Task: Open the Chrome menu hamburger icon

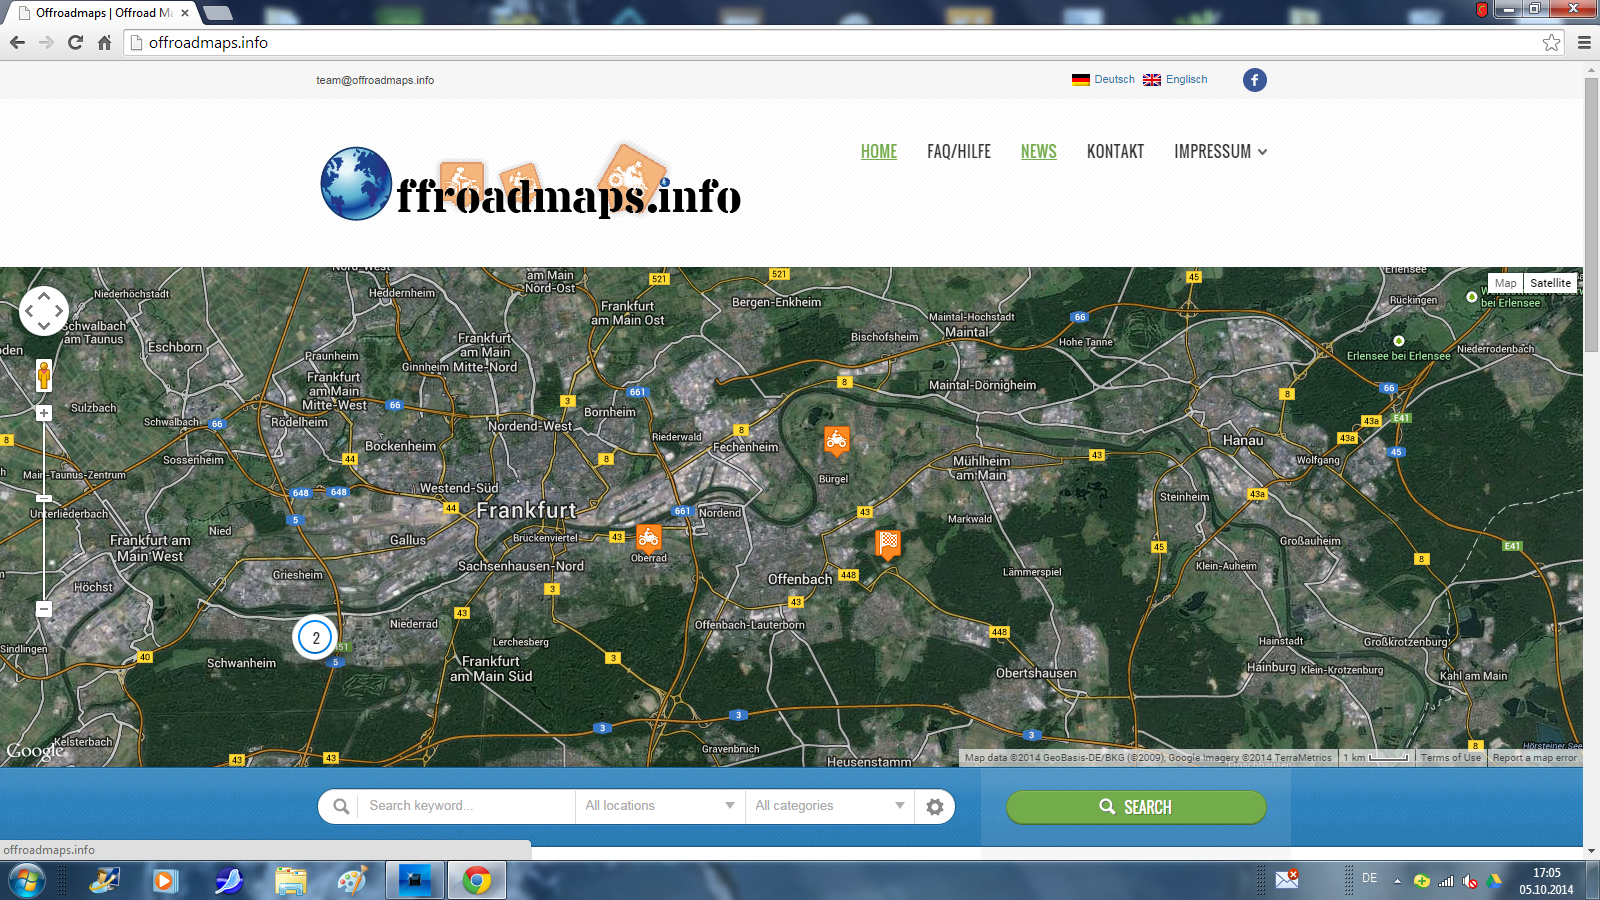Action: [1584, 42]
